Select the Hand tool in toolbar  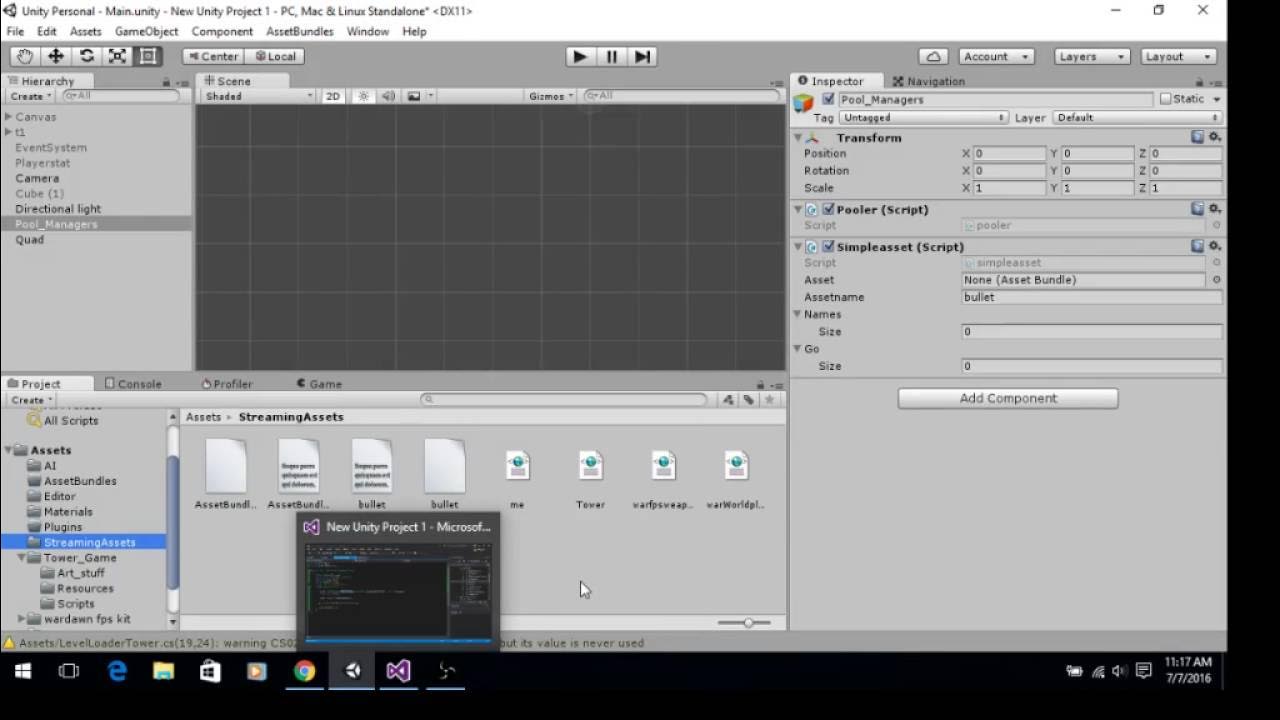click(24, 57)
